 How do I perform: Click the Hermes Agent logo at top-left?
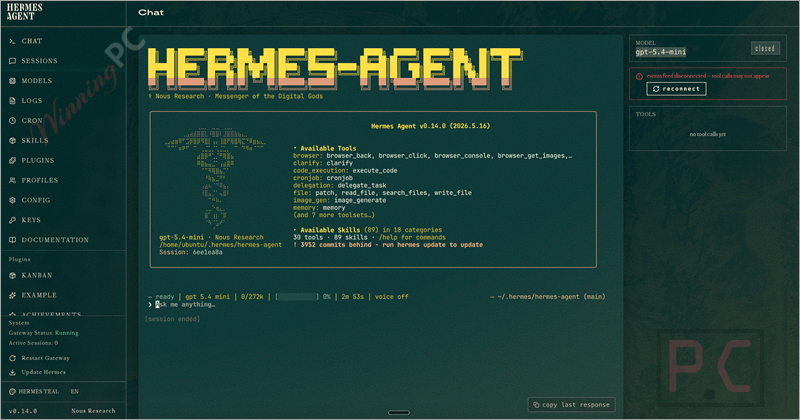point(24,12)
